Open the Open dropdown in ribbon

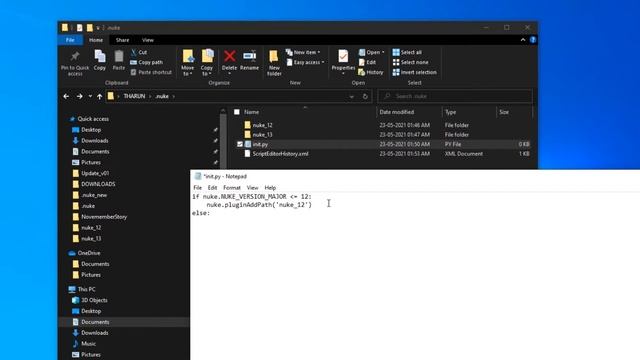point(371,52)
